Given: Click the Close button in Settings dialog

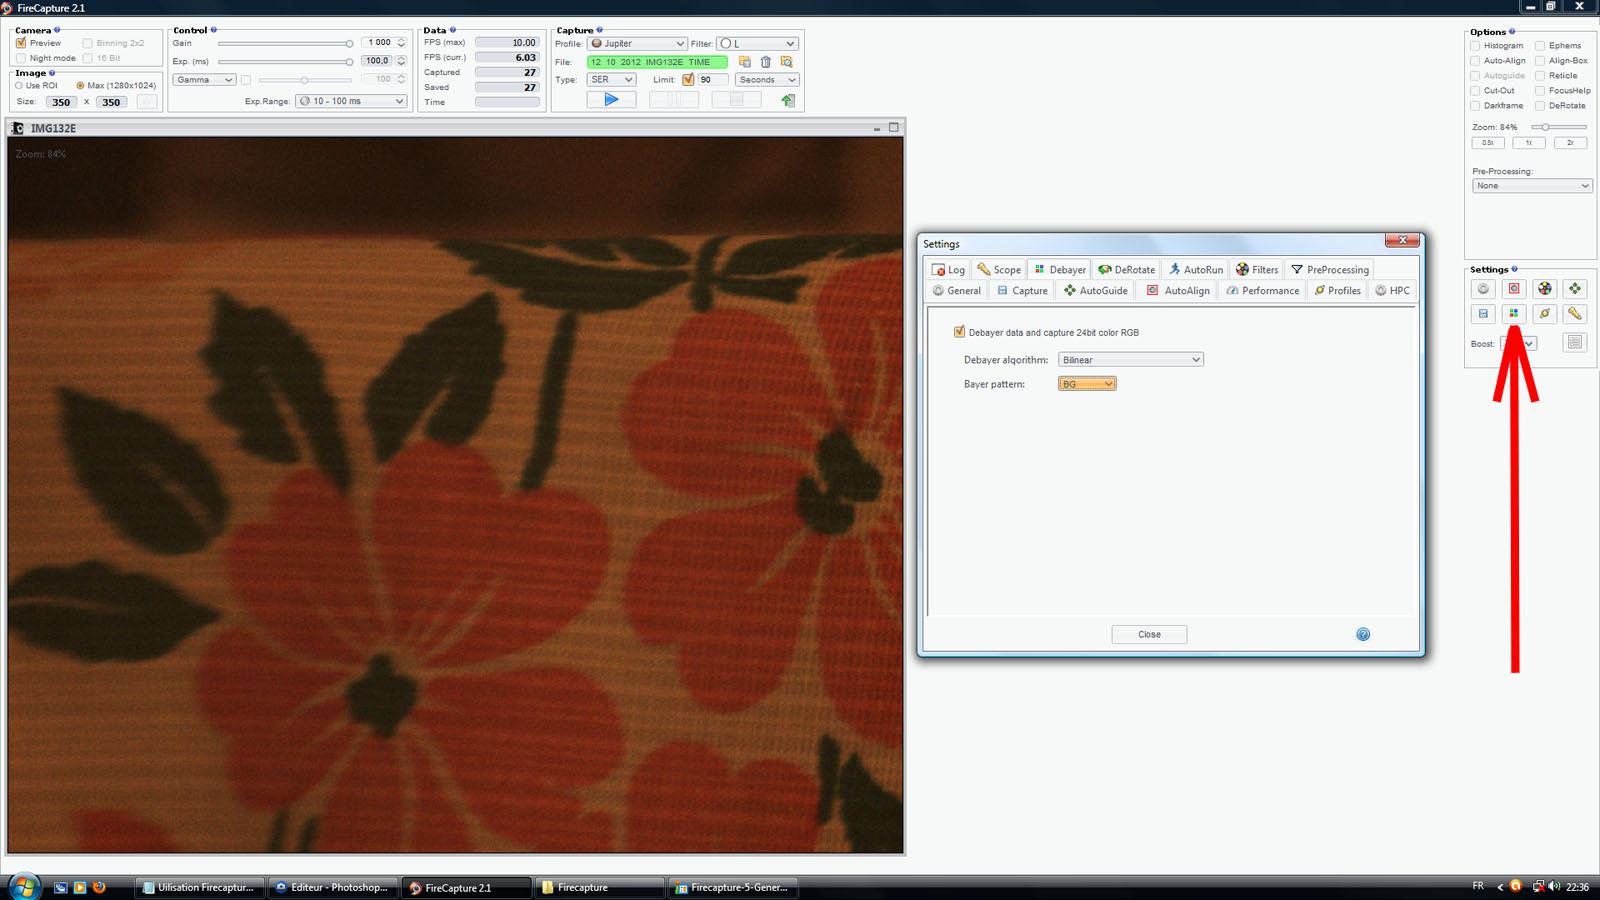Looking at the screenshot, I should click(1149, 634).
